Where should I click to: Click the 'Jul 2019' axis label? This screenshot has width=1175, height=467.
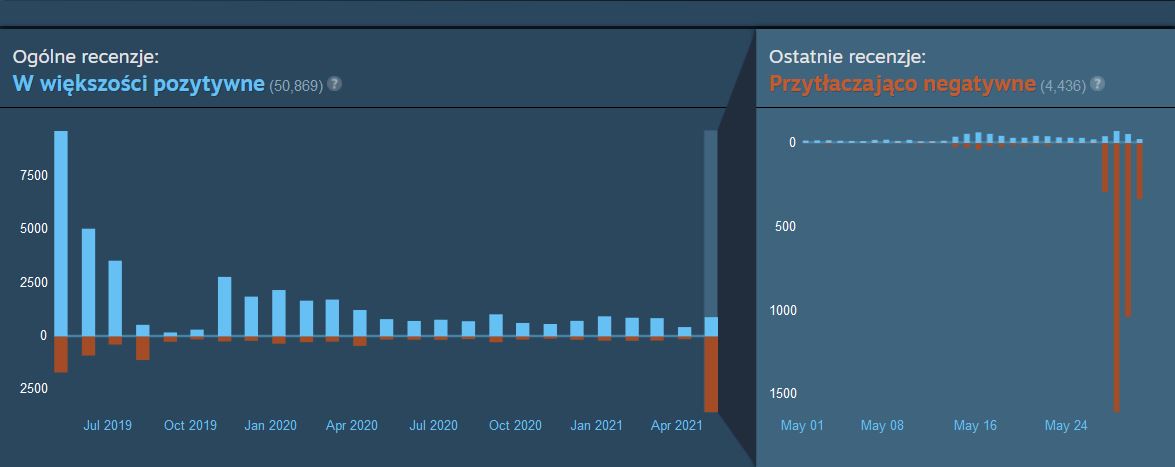[107, 425]
